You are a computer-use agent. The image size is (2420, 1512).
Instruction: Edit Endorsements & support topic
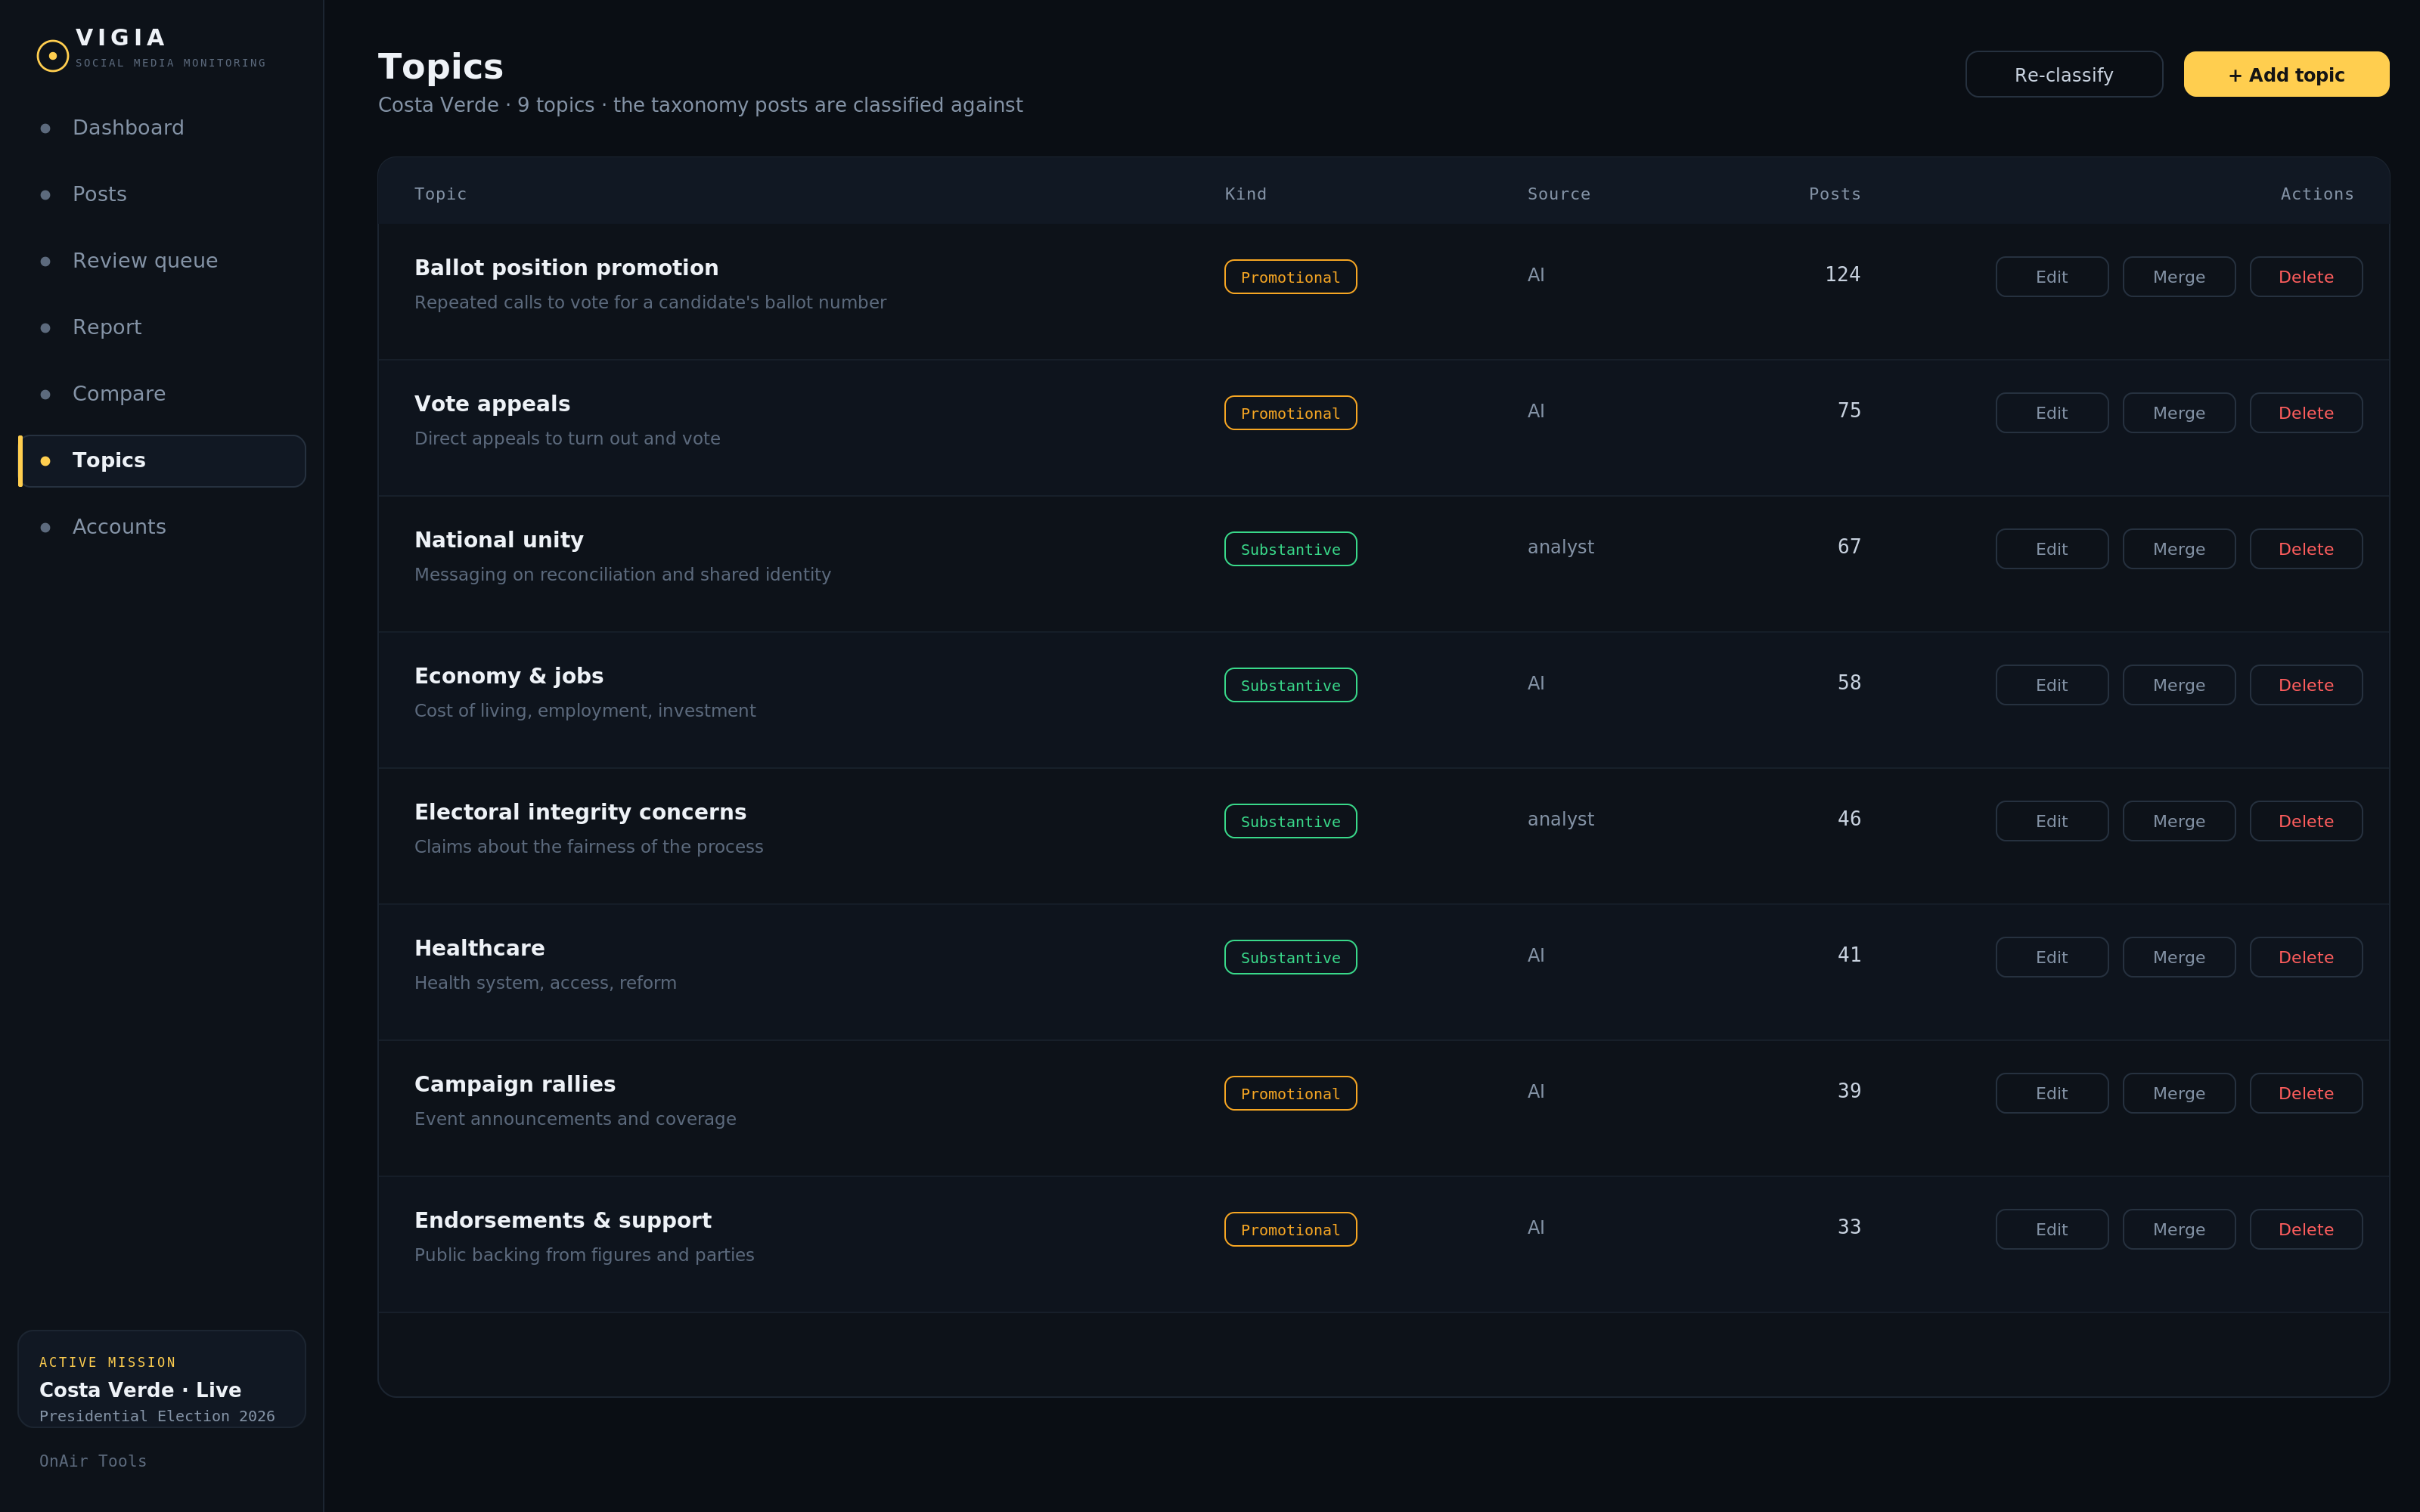[x=2051, y=1229]
